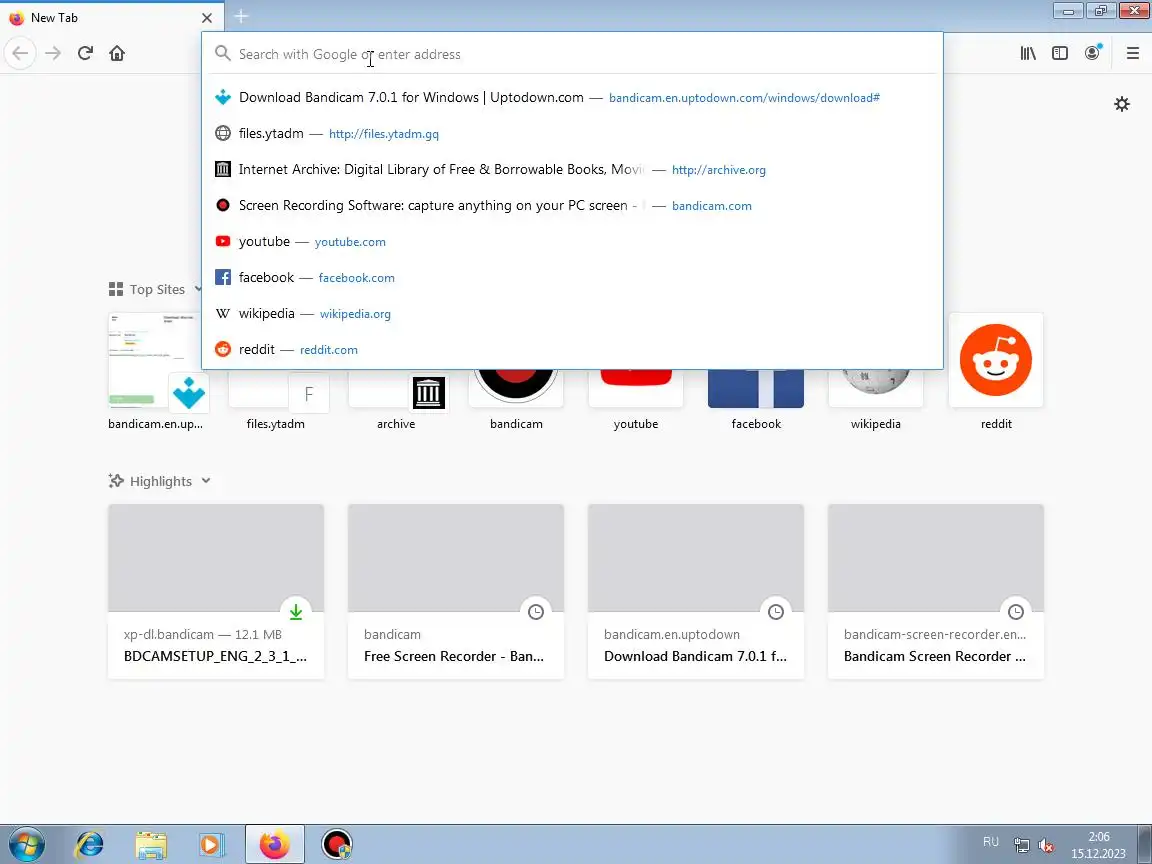Collapse the Highlights section
Screen dimensions: 1152x864
(x=206, y=480)
